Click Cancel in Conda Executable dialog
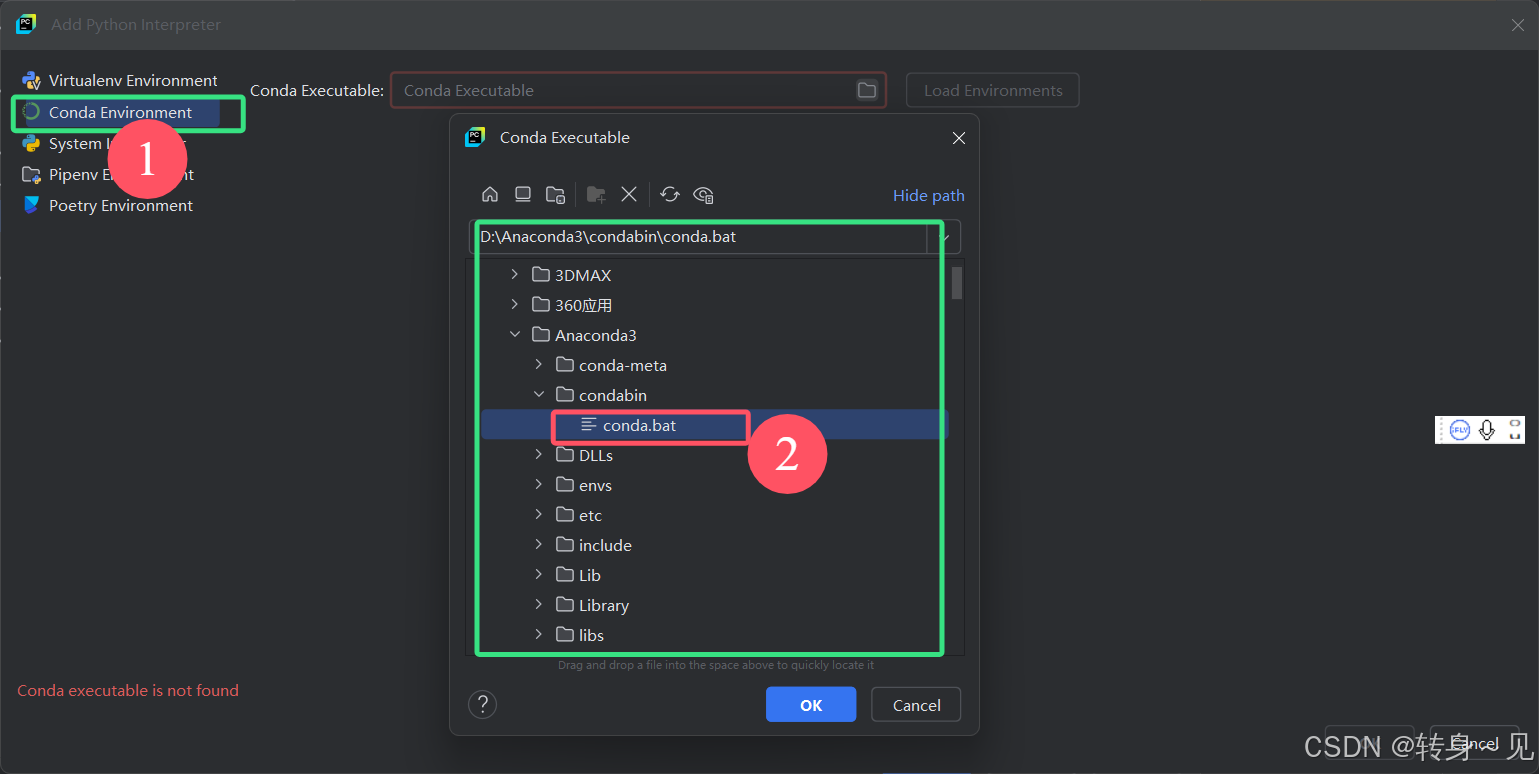The width and height of the screenshot is (1539, 774). tap(916, 704)
